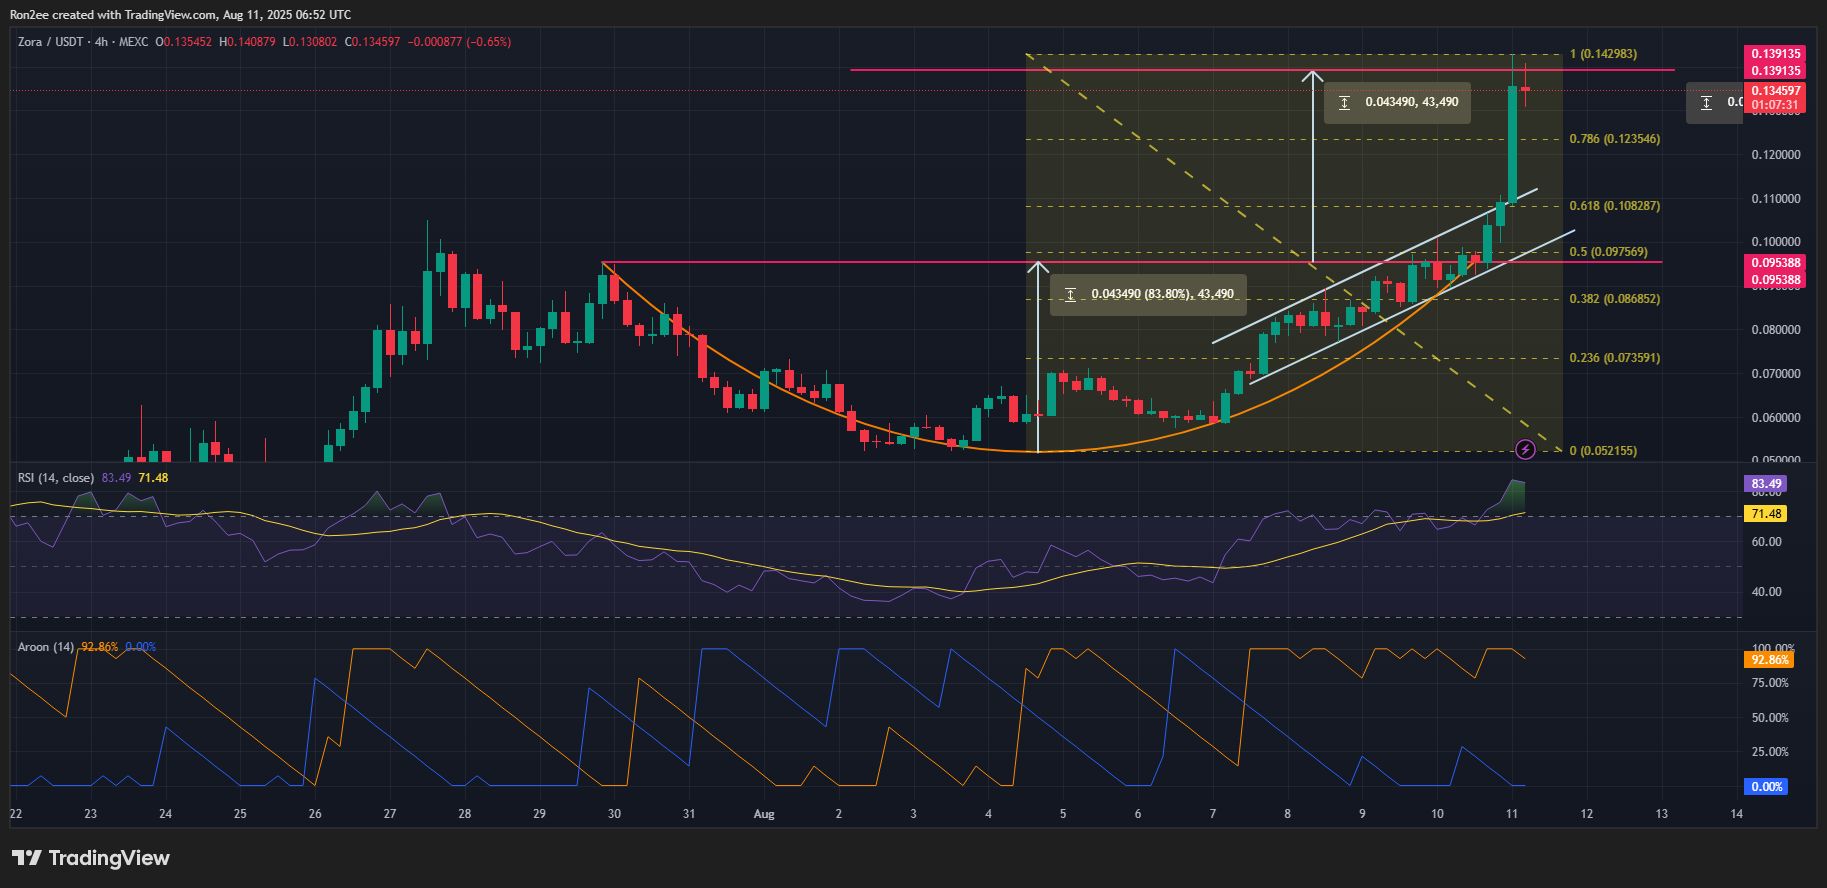Select the Fib level label 0.382 (0.086852)
Image resolution: width=1827 pixels, height=888 pixels.
1615,299
